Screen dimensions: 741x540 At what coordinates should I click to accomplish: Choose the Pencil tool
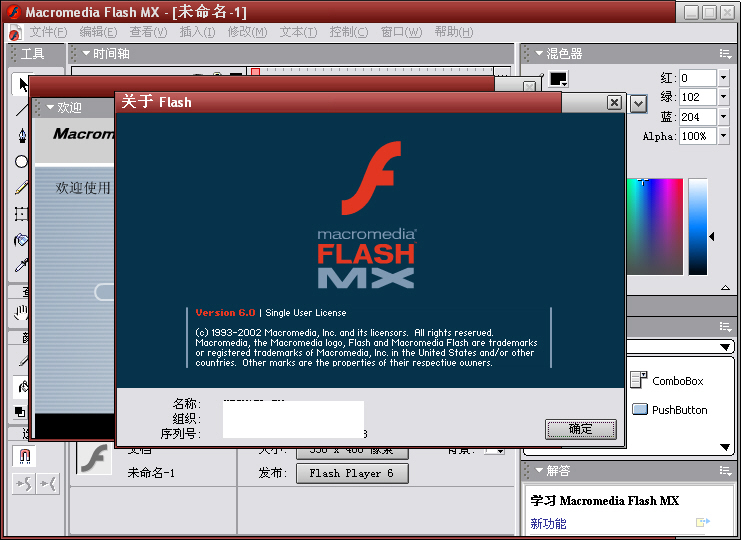click(22, 188)
